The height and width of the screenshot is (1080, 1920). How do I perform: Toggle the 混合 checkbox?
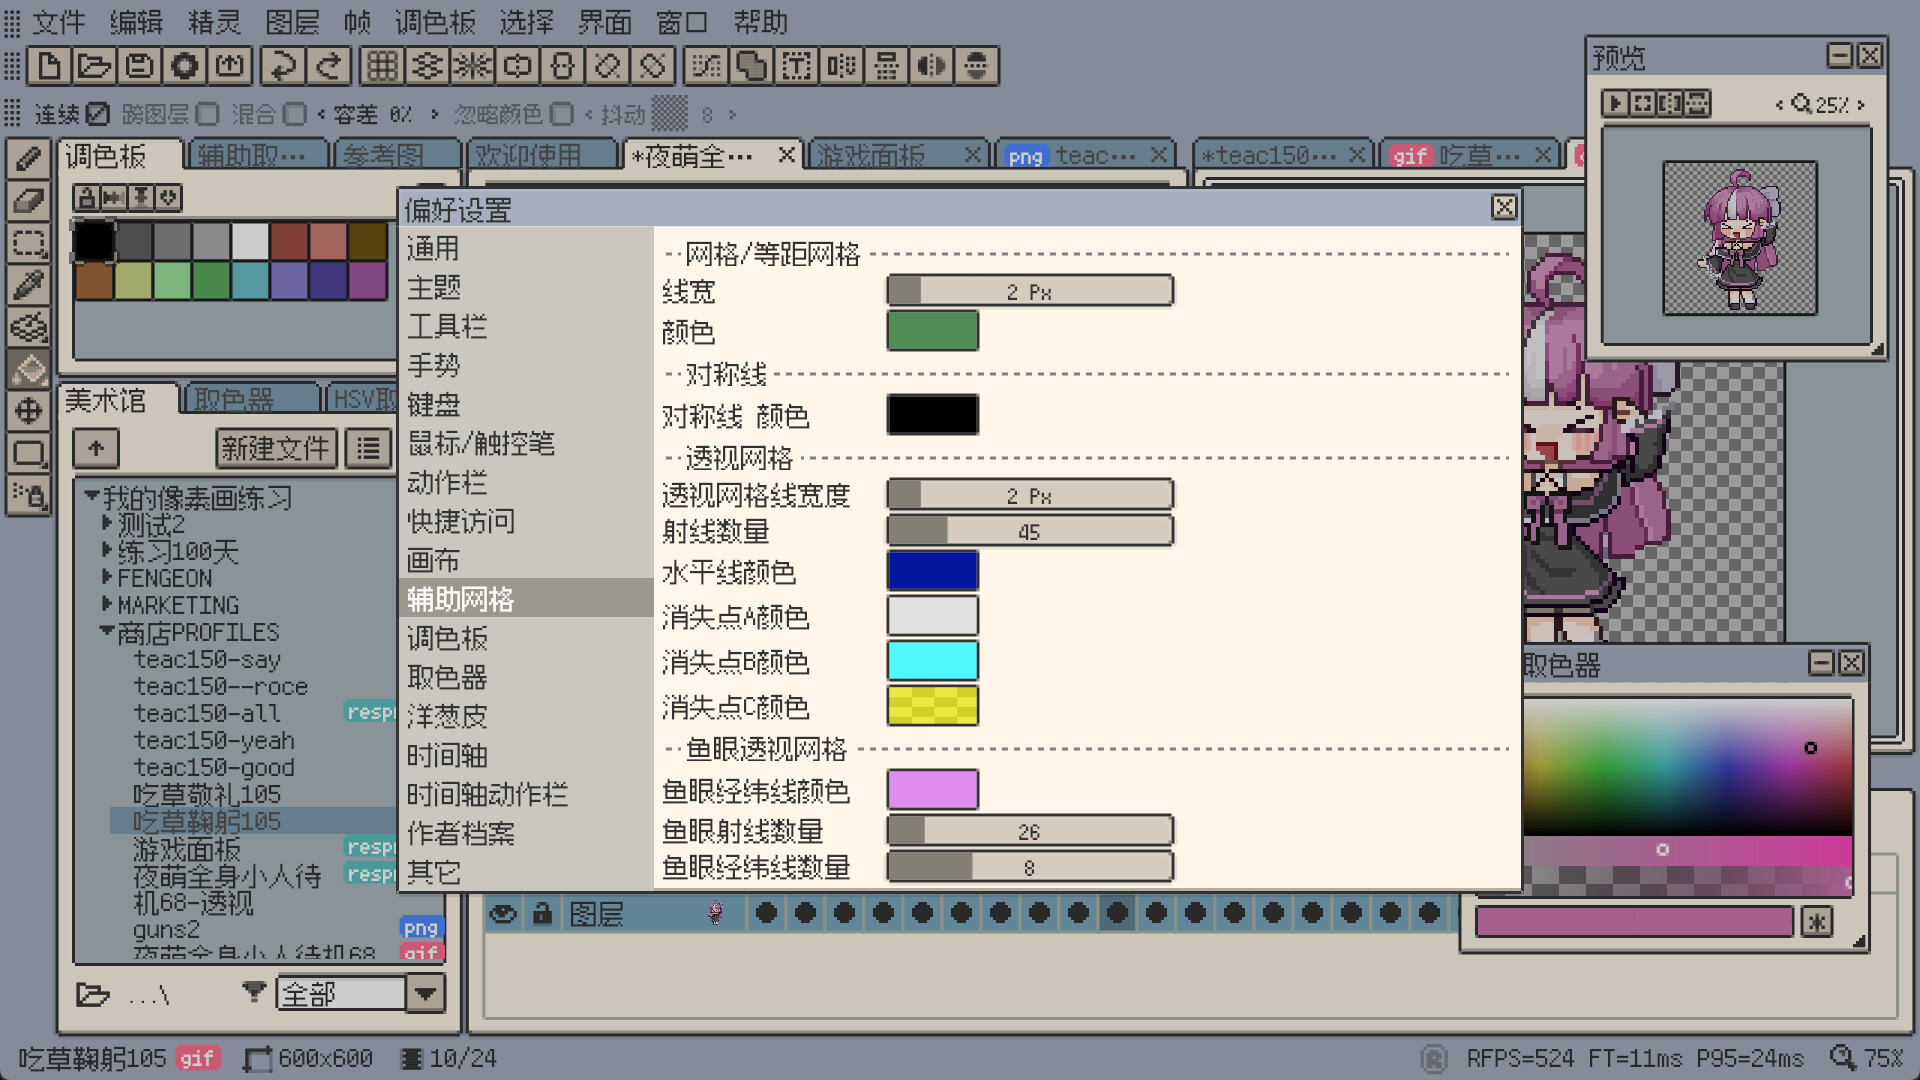(294, 114)
